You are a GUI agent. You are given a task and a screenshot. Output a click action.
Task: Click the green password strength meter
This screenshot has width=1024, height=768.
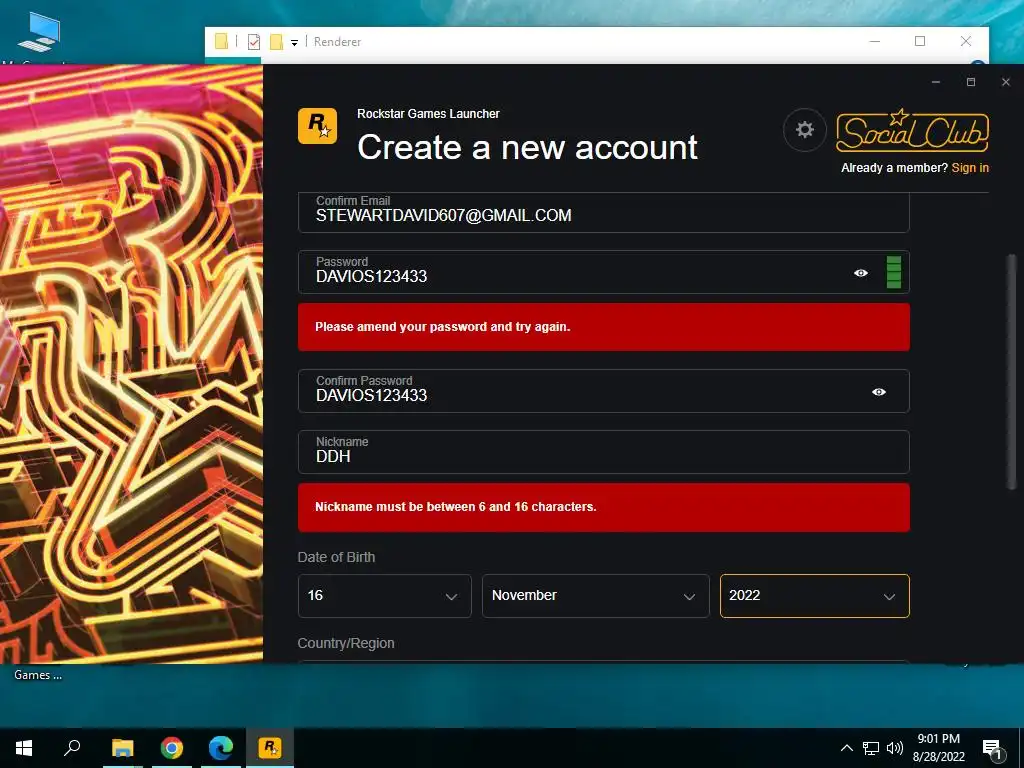pyautogui.click(x=894, y=272)
